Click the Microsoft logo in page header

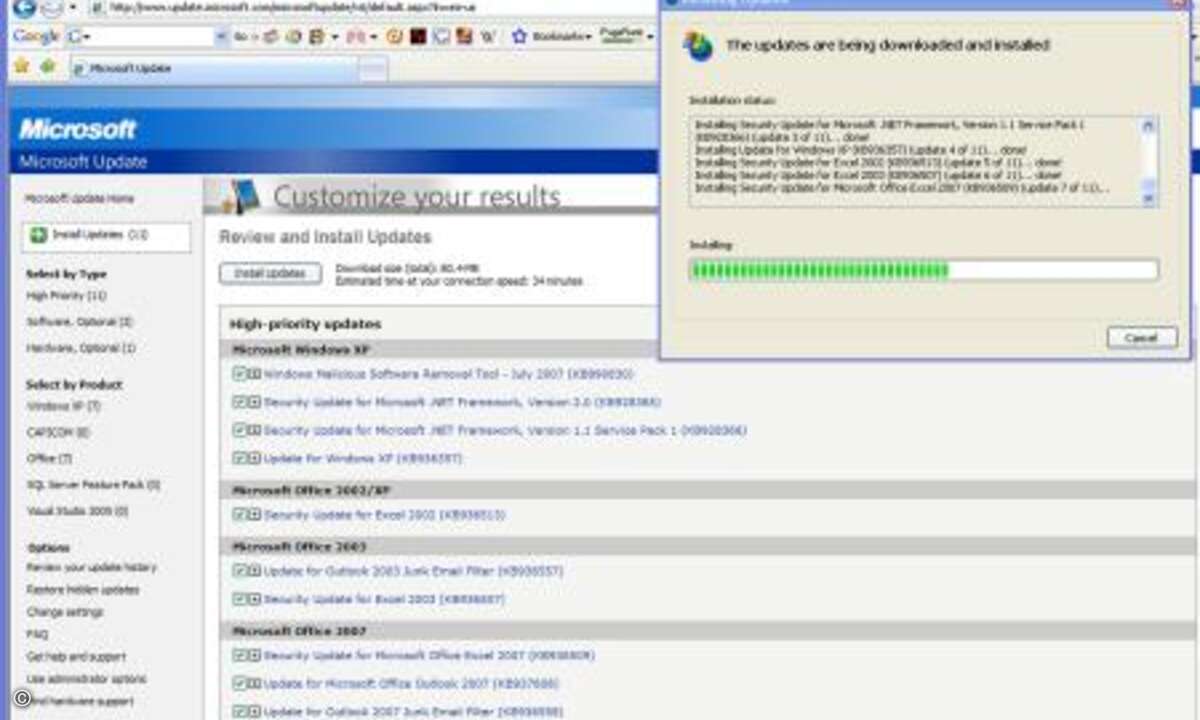coord(77,129)
